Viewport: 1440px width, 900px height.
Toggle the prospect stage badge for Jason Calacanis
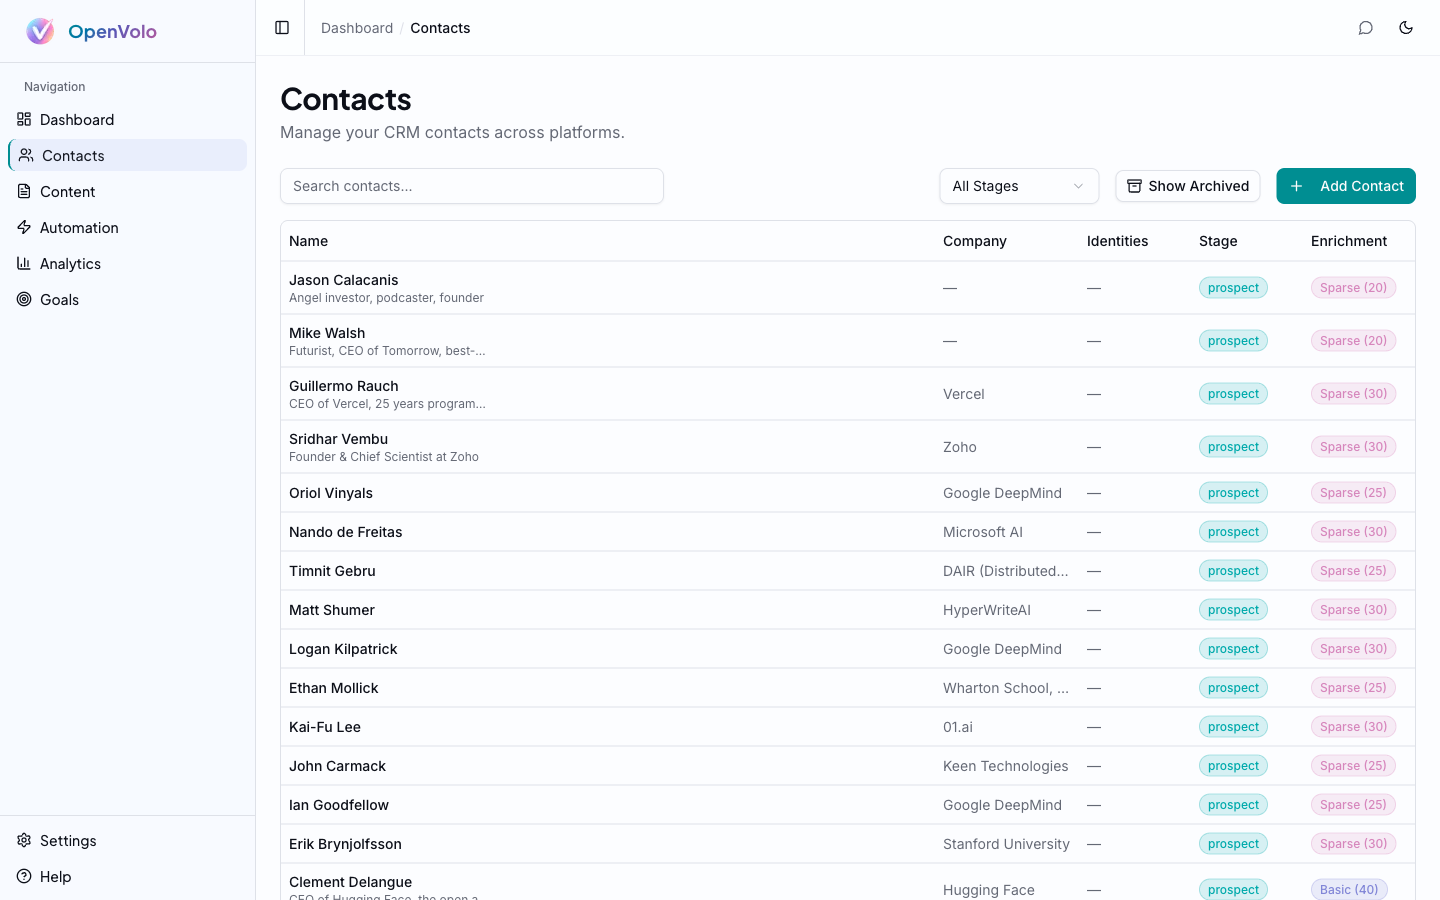[x=1233, y=287]
